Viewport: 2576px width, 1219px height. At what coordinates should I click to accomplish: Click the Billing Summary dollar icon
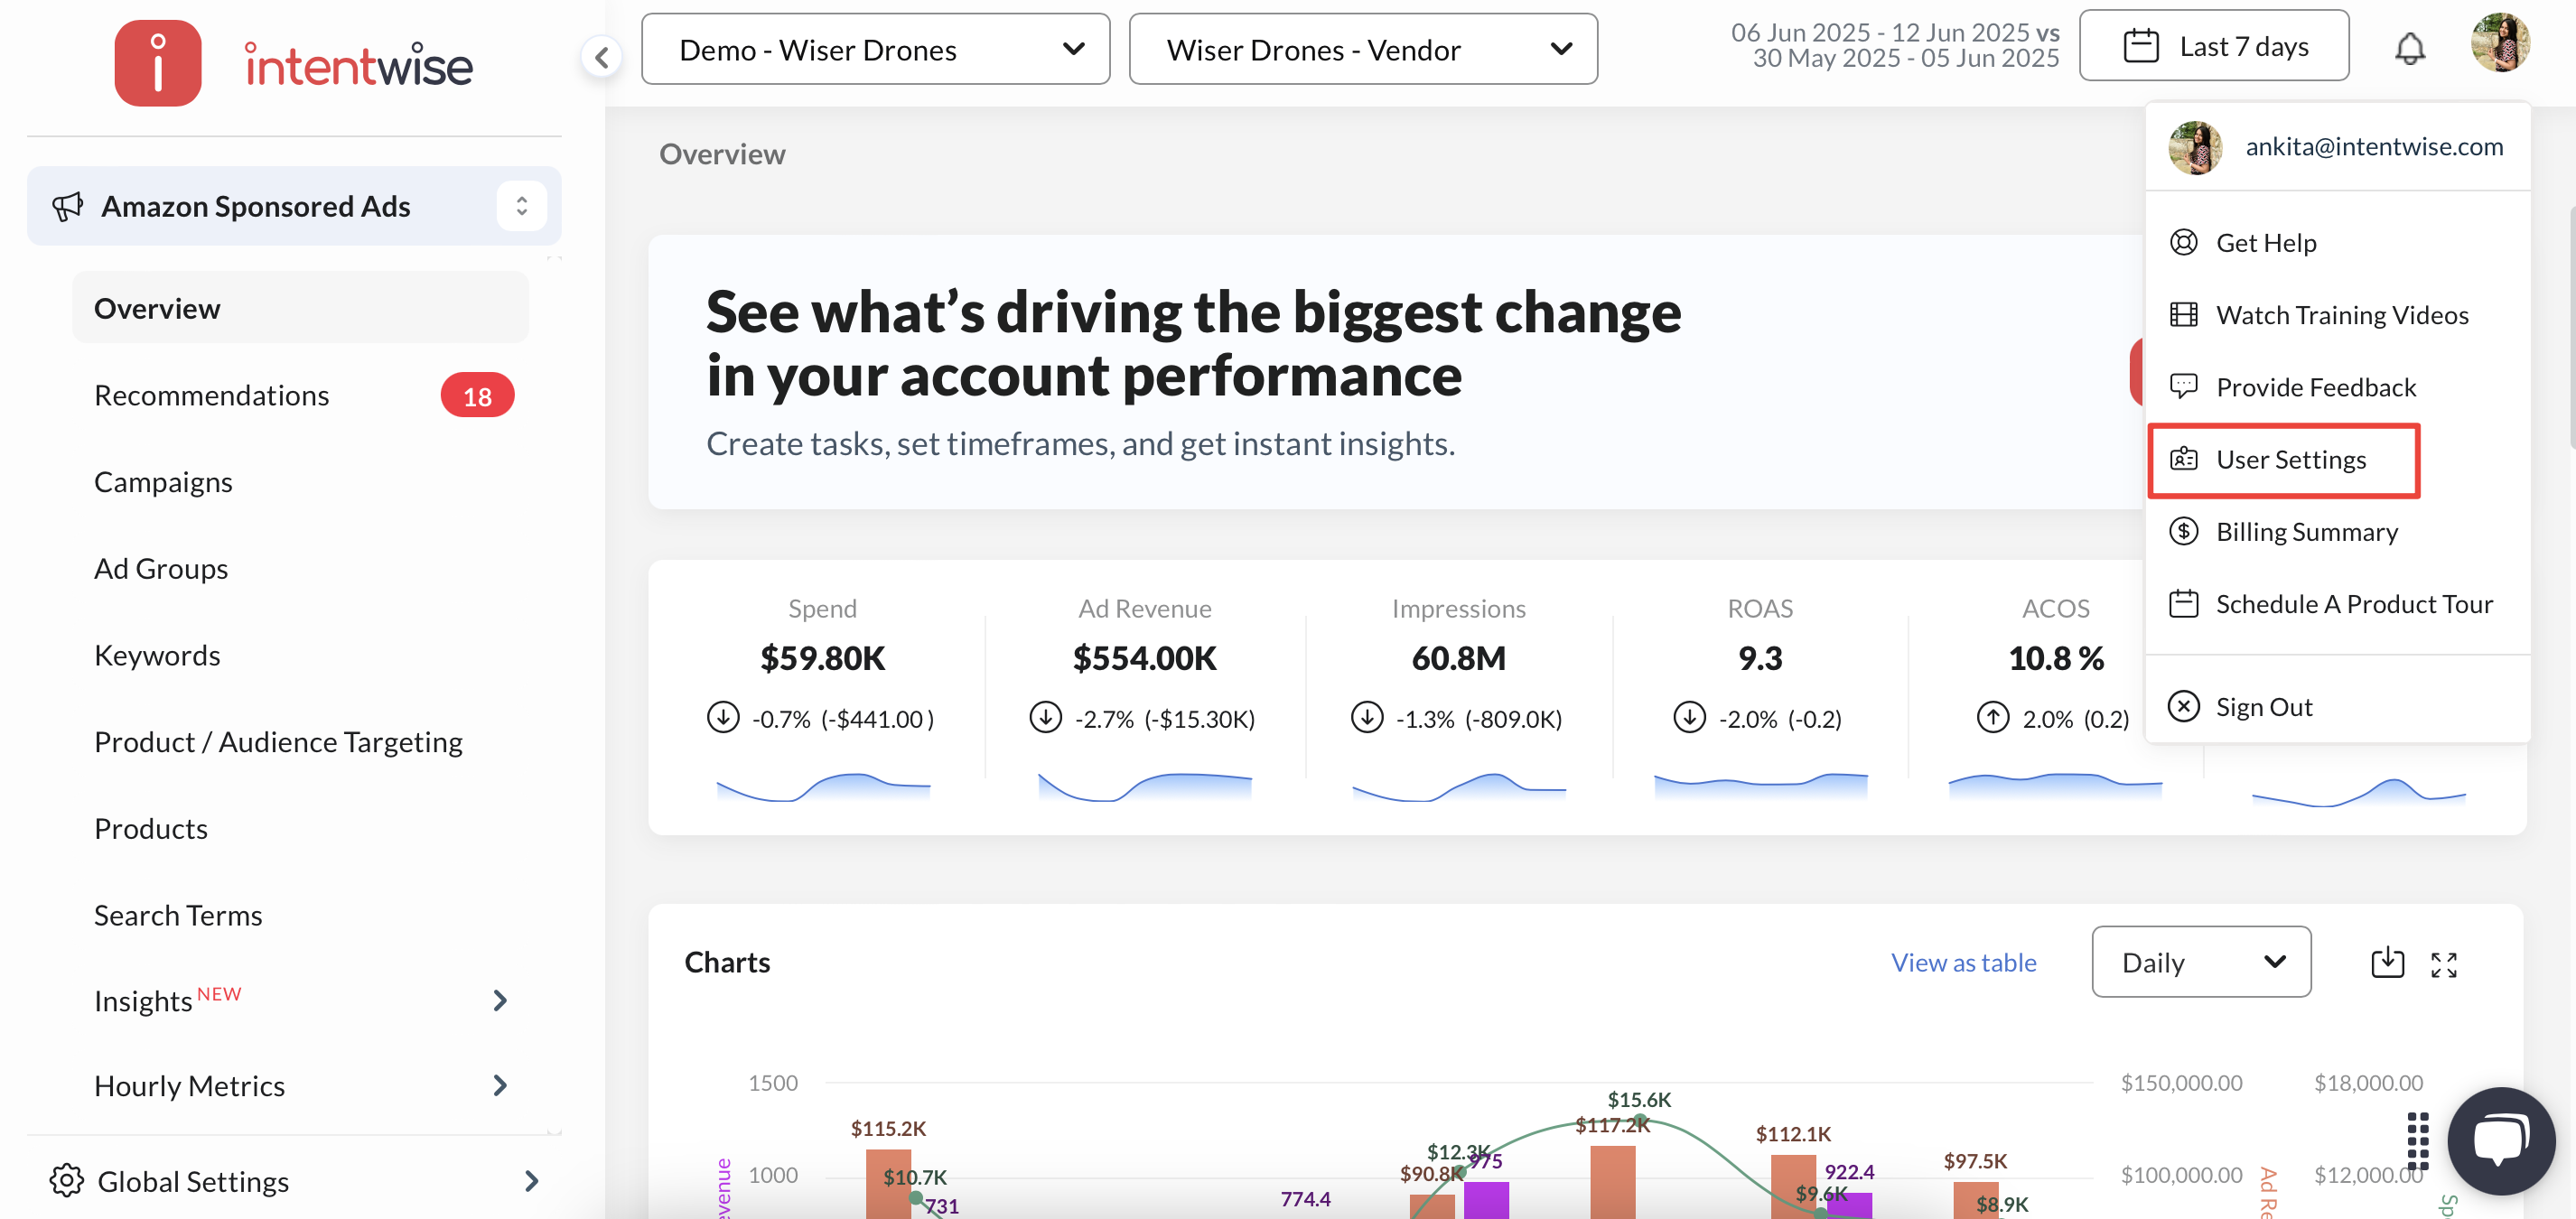[2183, 531]
